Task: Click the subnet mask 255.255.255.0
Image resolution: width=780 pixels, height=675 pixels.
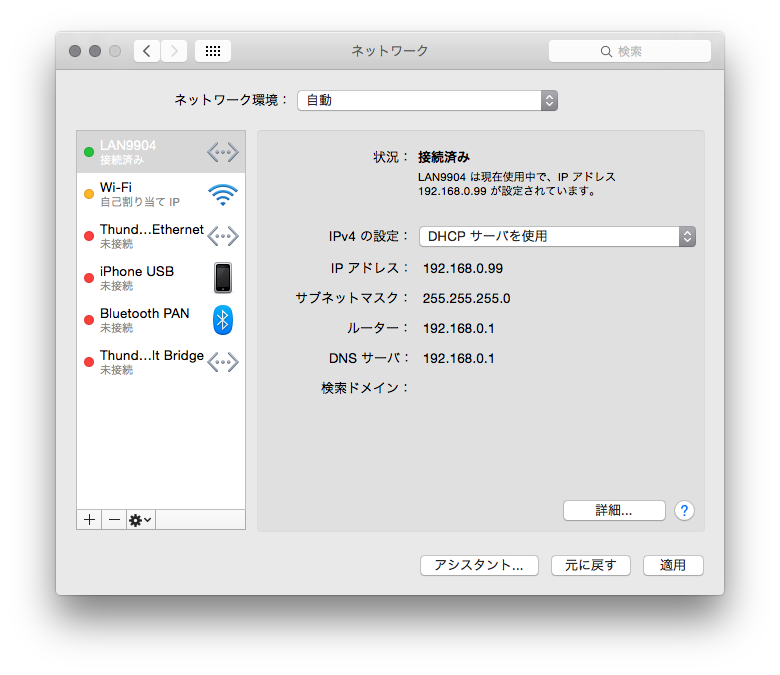Action: point(466,298)
